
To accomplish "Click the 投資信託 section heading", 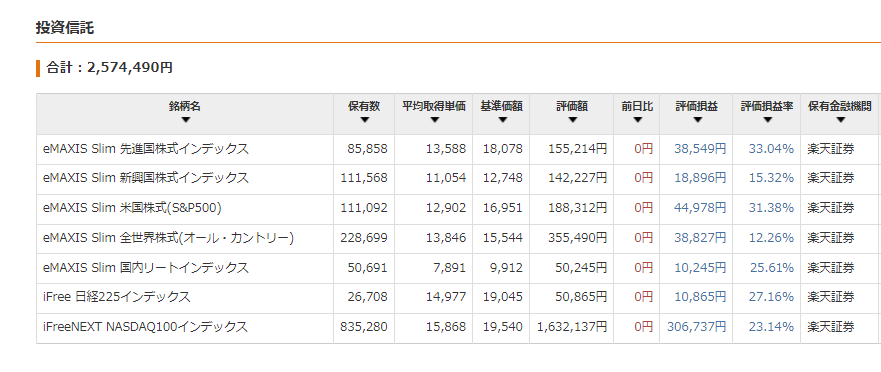I will [x=65, y=28].
